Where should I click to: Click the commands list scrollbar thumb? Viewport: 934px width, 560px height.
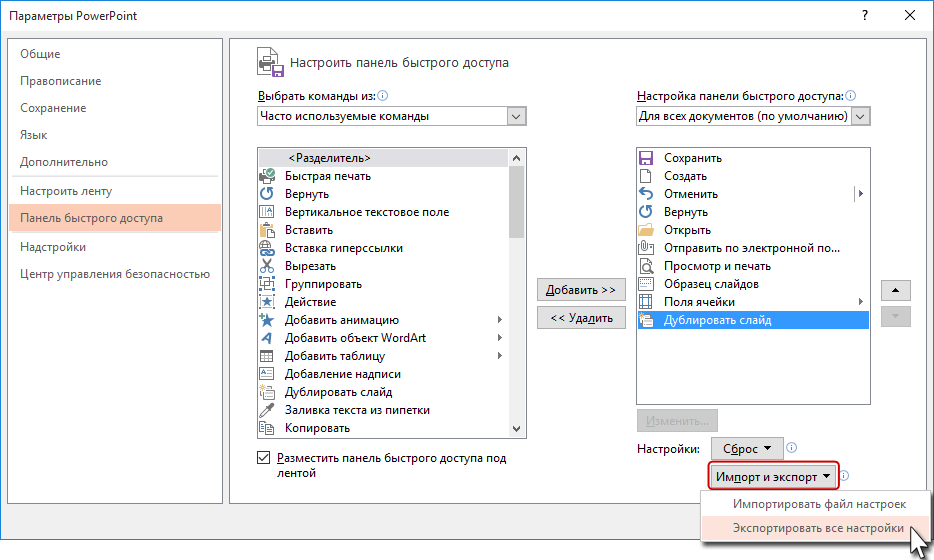[x=516, y=203]
